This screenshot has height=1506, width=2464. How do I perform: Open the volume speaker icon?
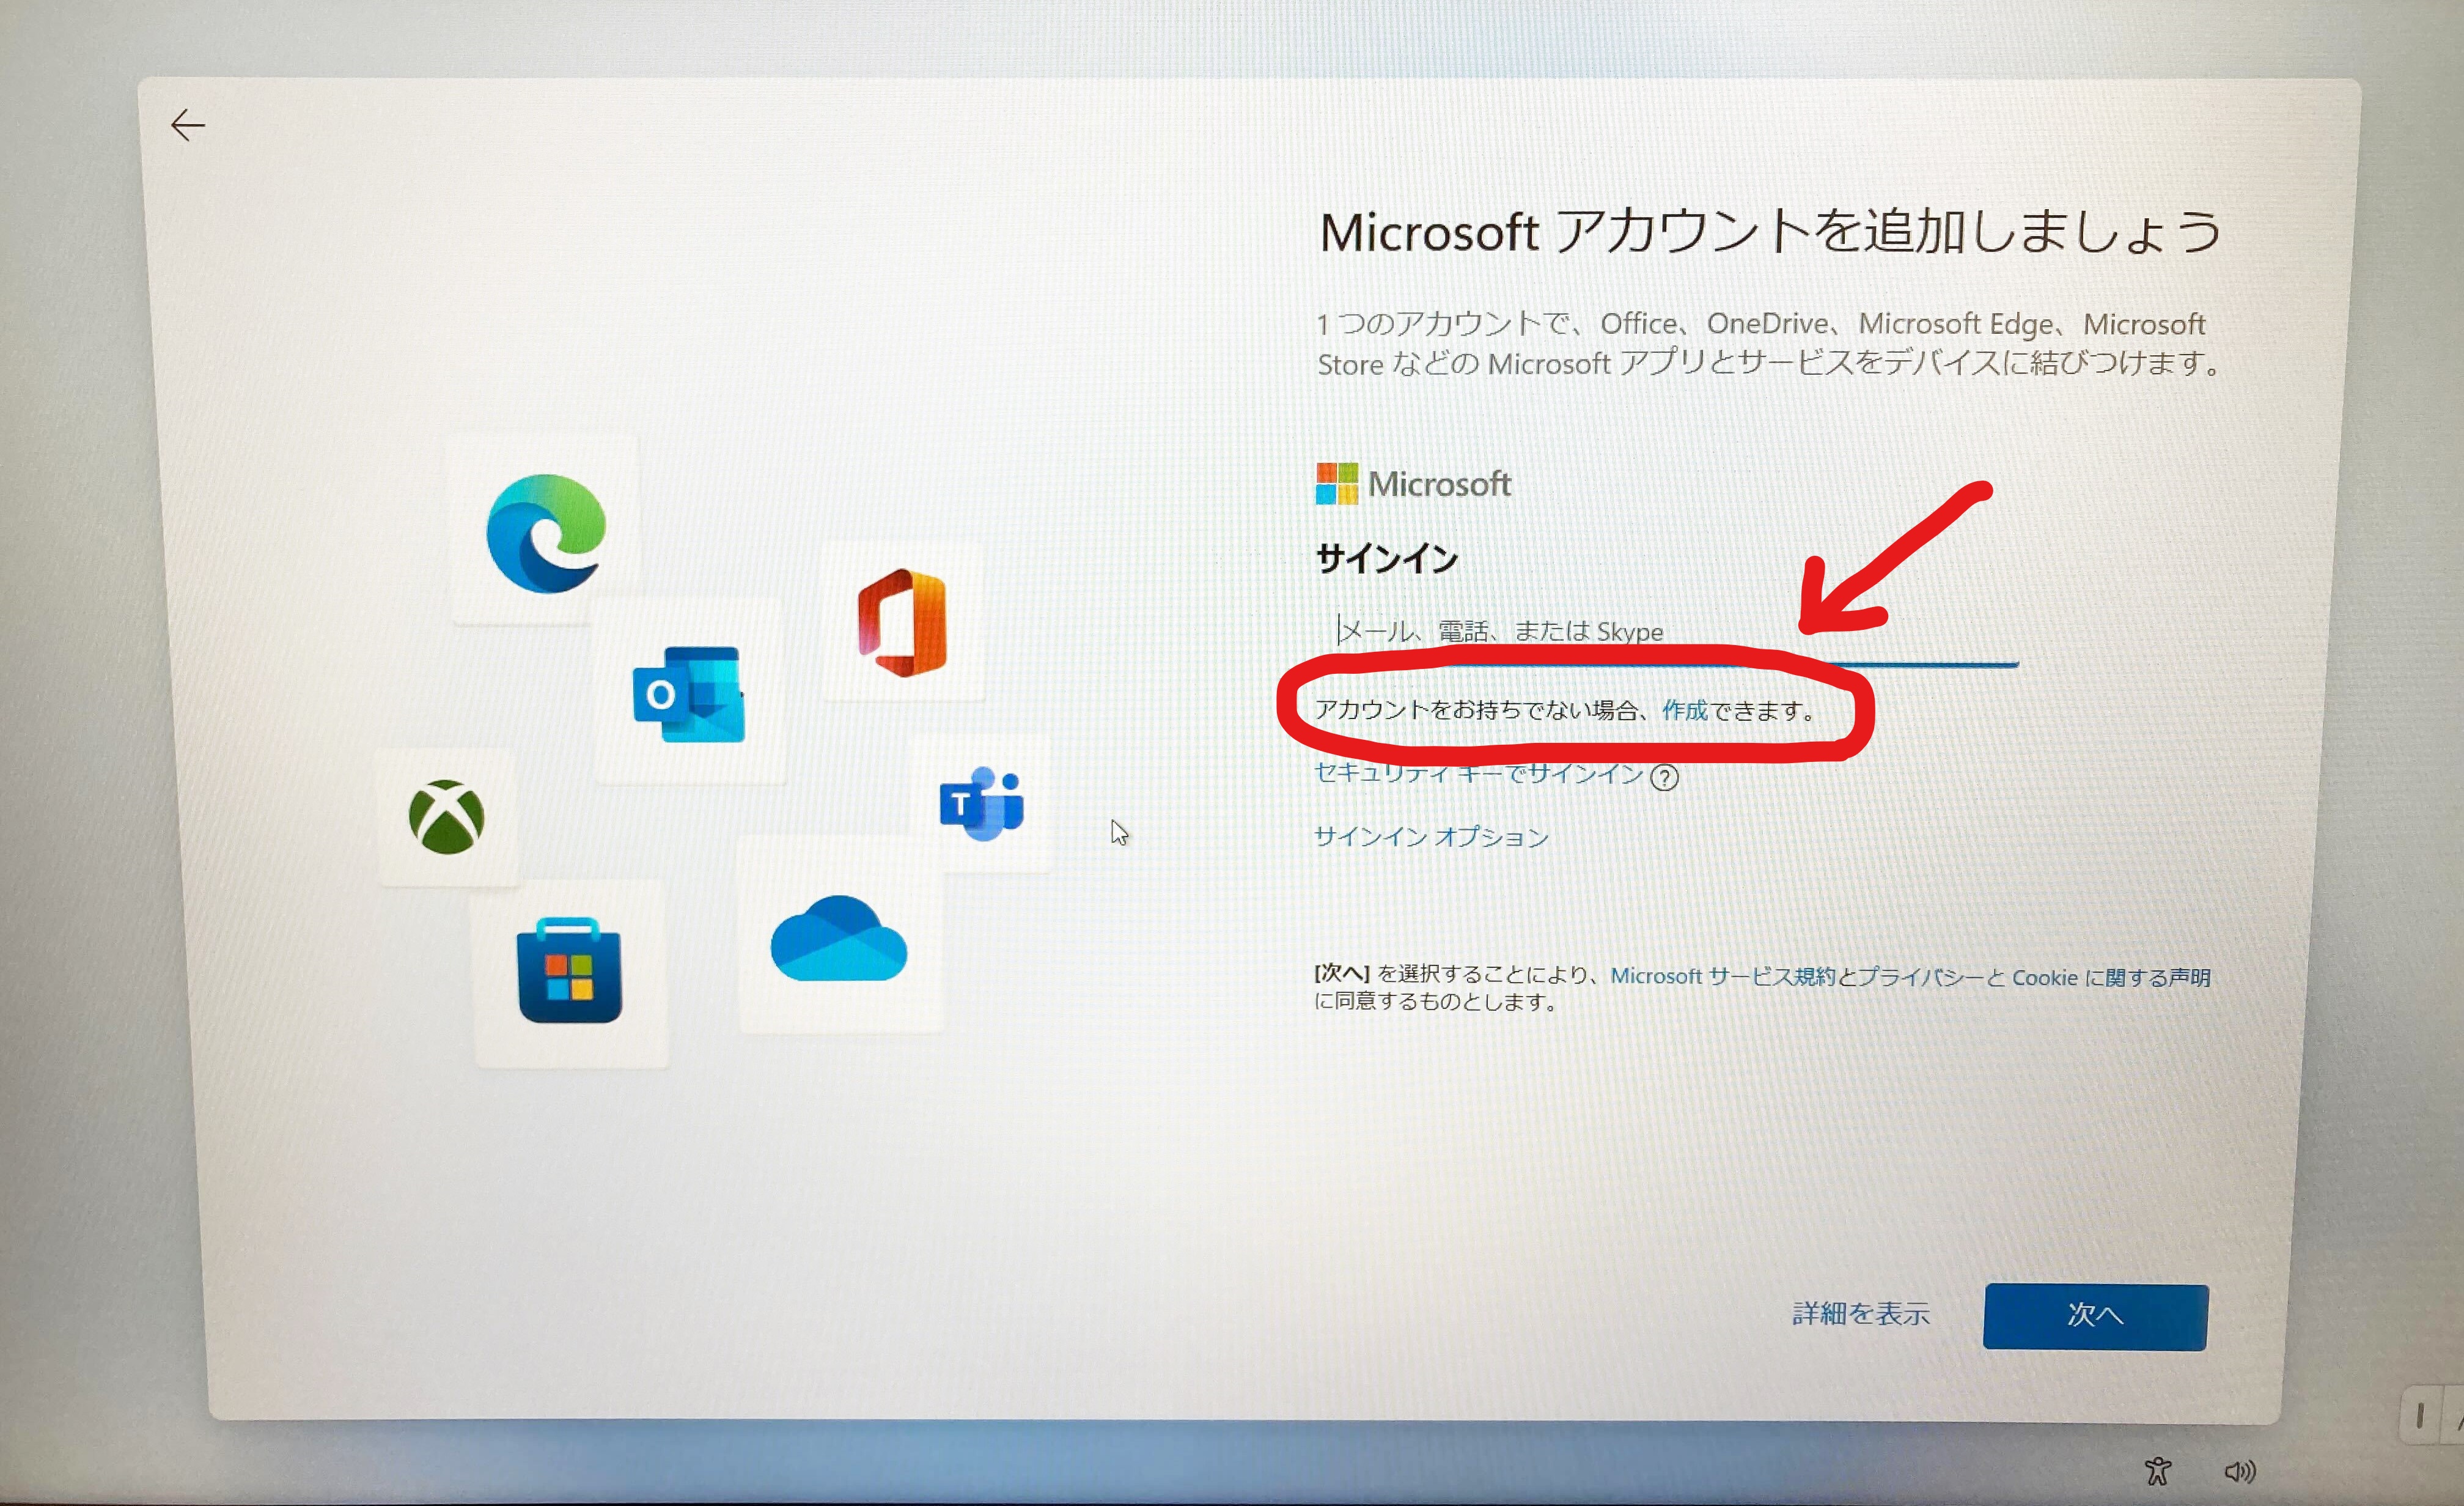[x=2239, y=1471]
